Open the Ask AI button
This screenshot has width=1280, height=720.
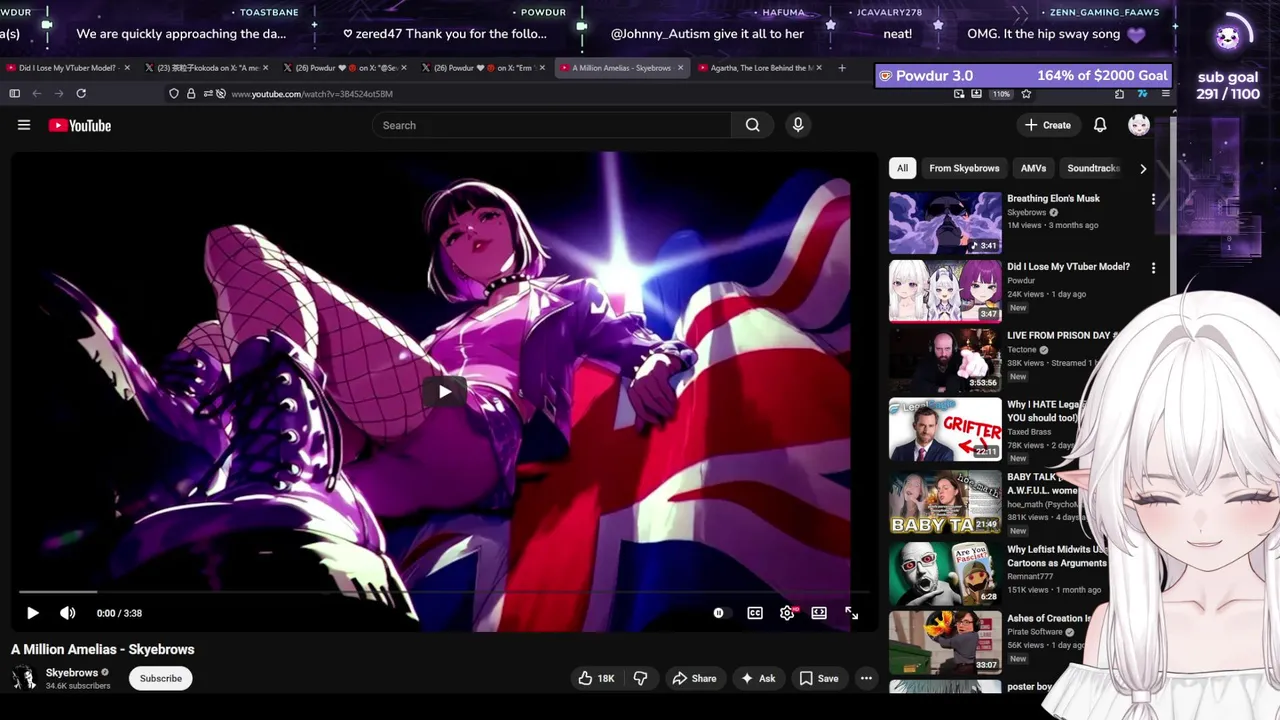(x=757, y=678)
